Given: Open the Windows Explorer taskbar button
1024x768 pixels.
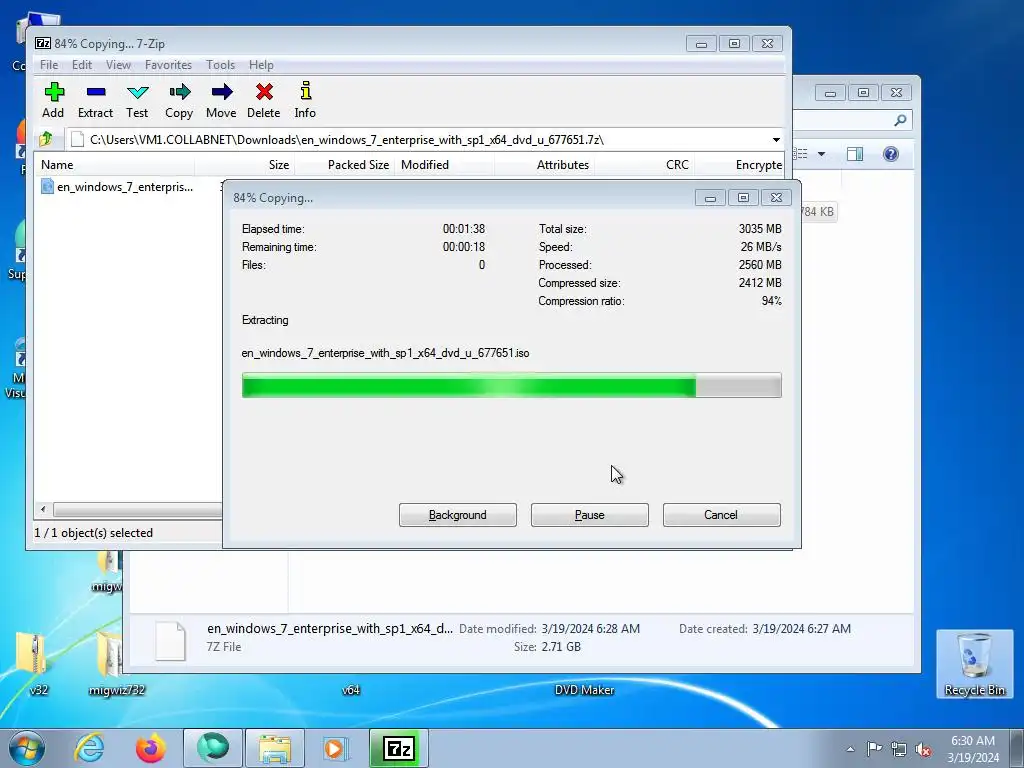Looking at the screenshot, I should point(275,748).
